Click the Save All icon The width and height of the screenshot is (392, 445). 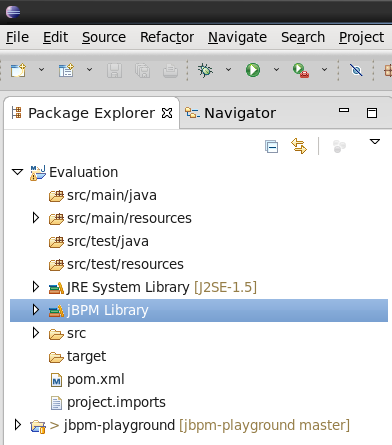click(142, 71)
